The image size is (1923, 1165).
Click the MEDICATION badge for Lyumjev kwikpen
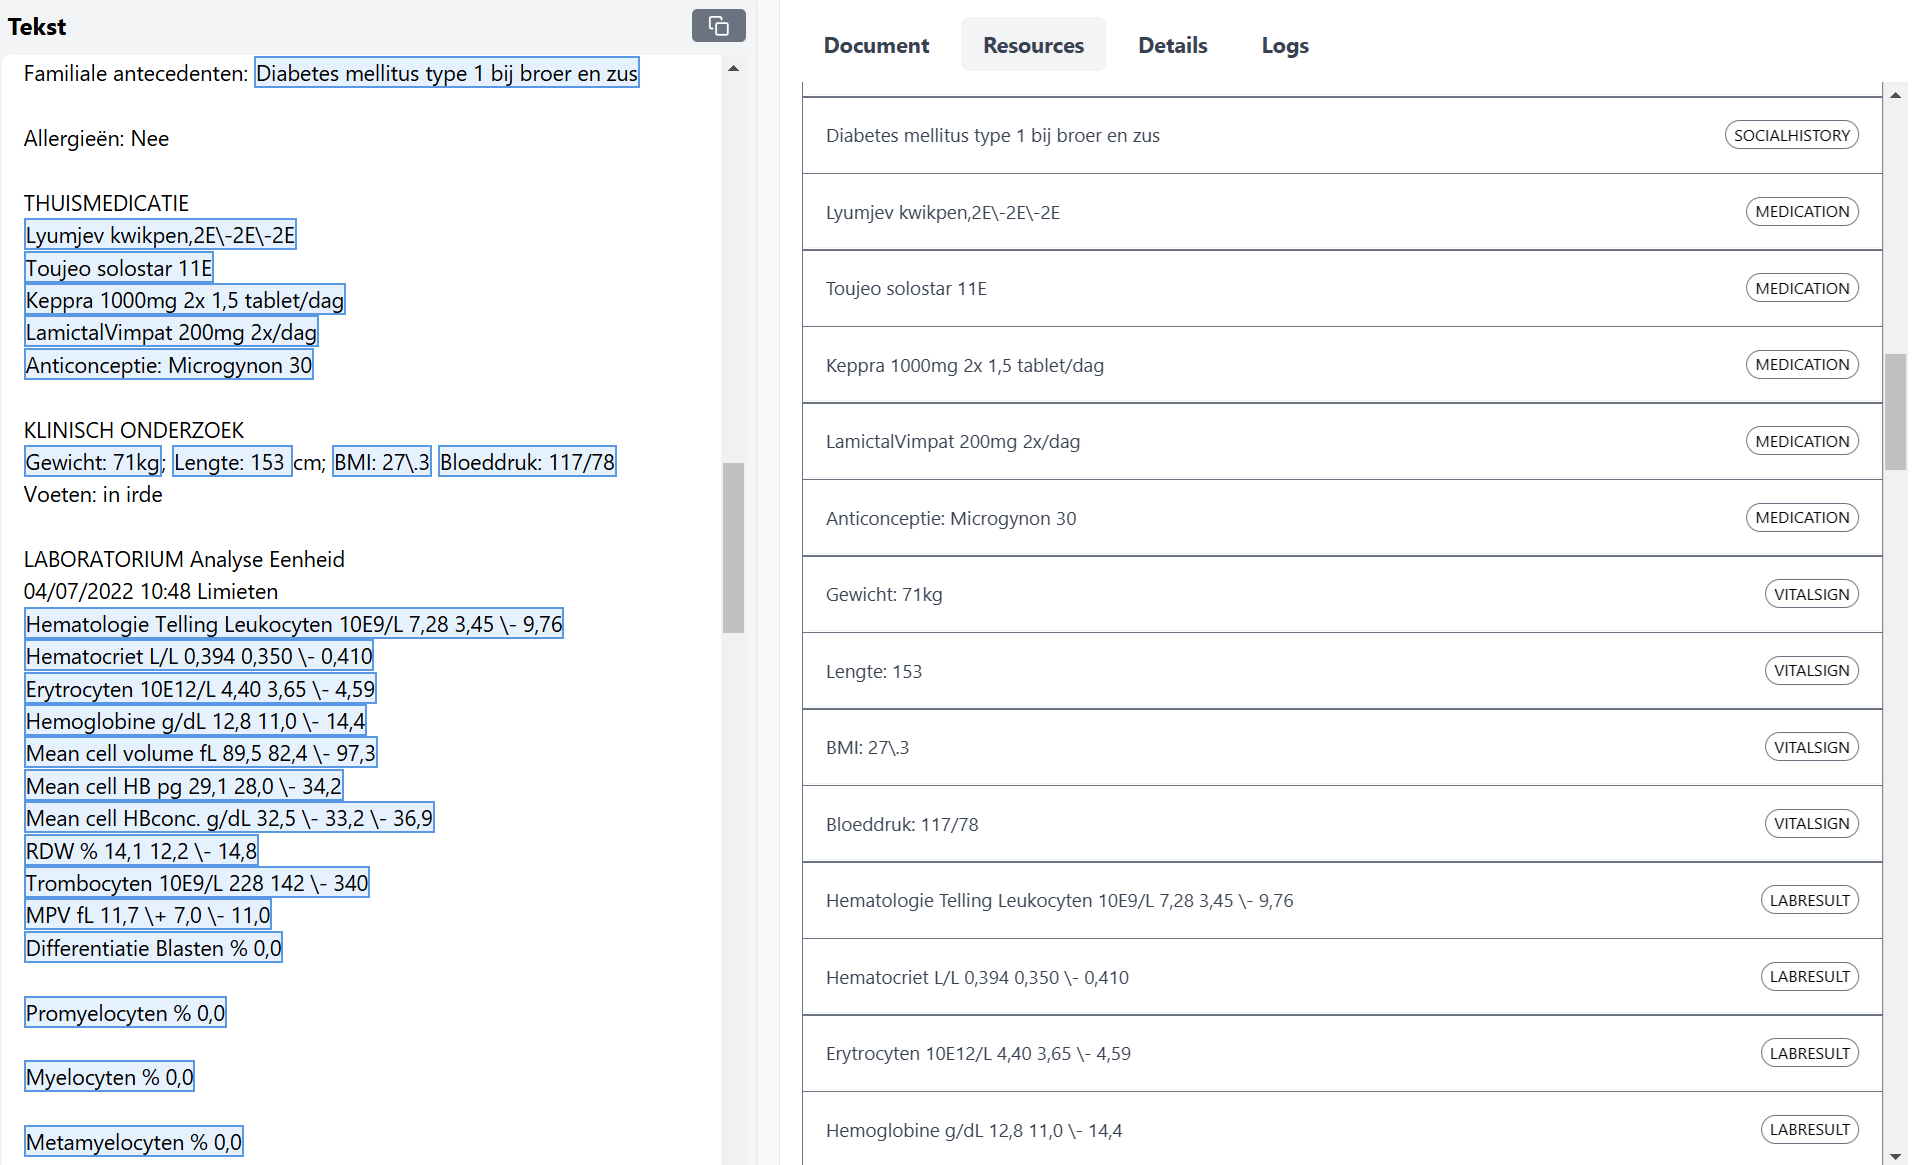(x=1801, y=212)
